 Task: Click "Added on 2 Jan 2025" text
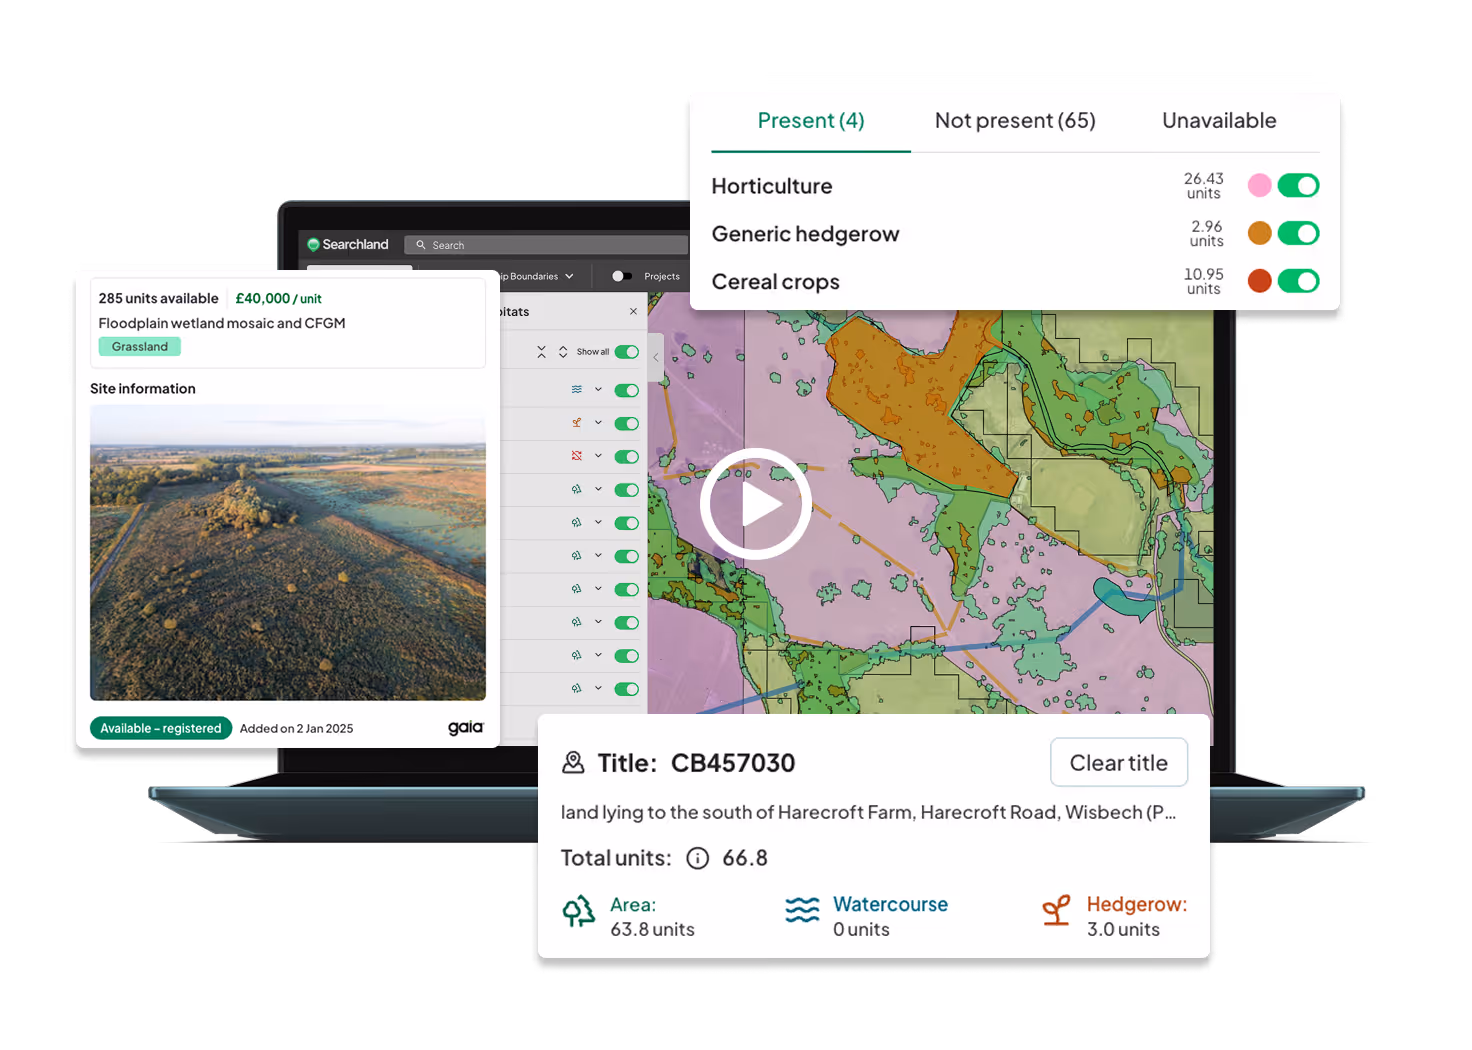[296, 728]
